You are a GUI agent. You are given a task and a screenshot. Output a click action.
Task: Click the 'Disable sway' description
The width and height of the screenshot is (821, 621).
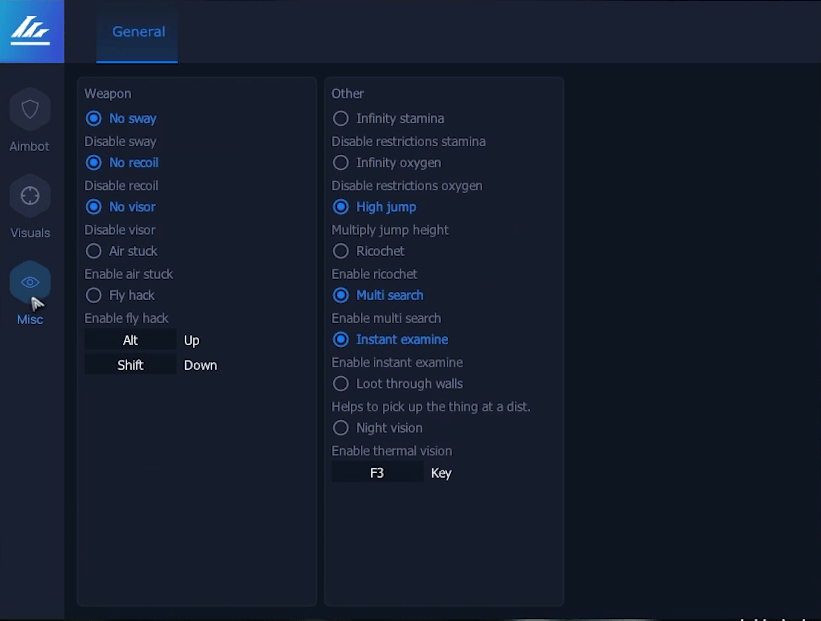pyautogui.click(x=120, y=142)
